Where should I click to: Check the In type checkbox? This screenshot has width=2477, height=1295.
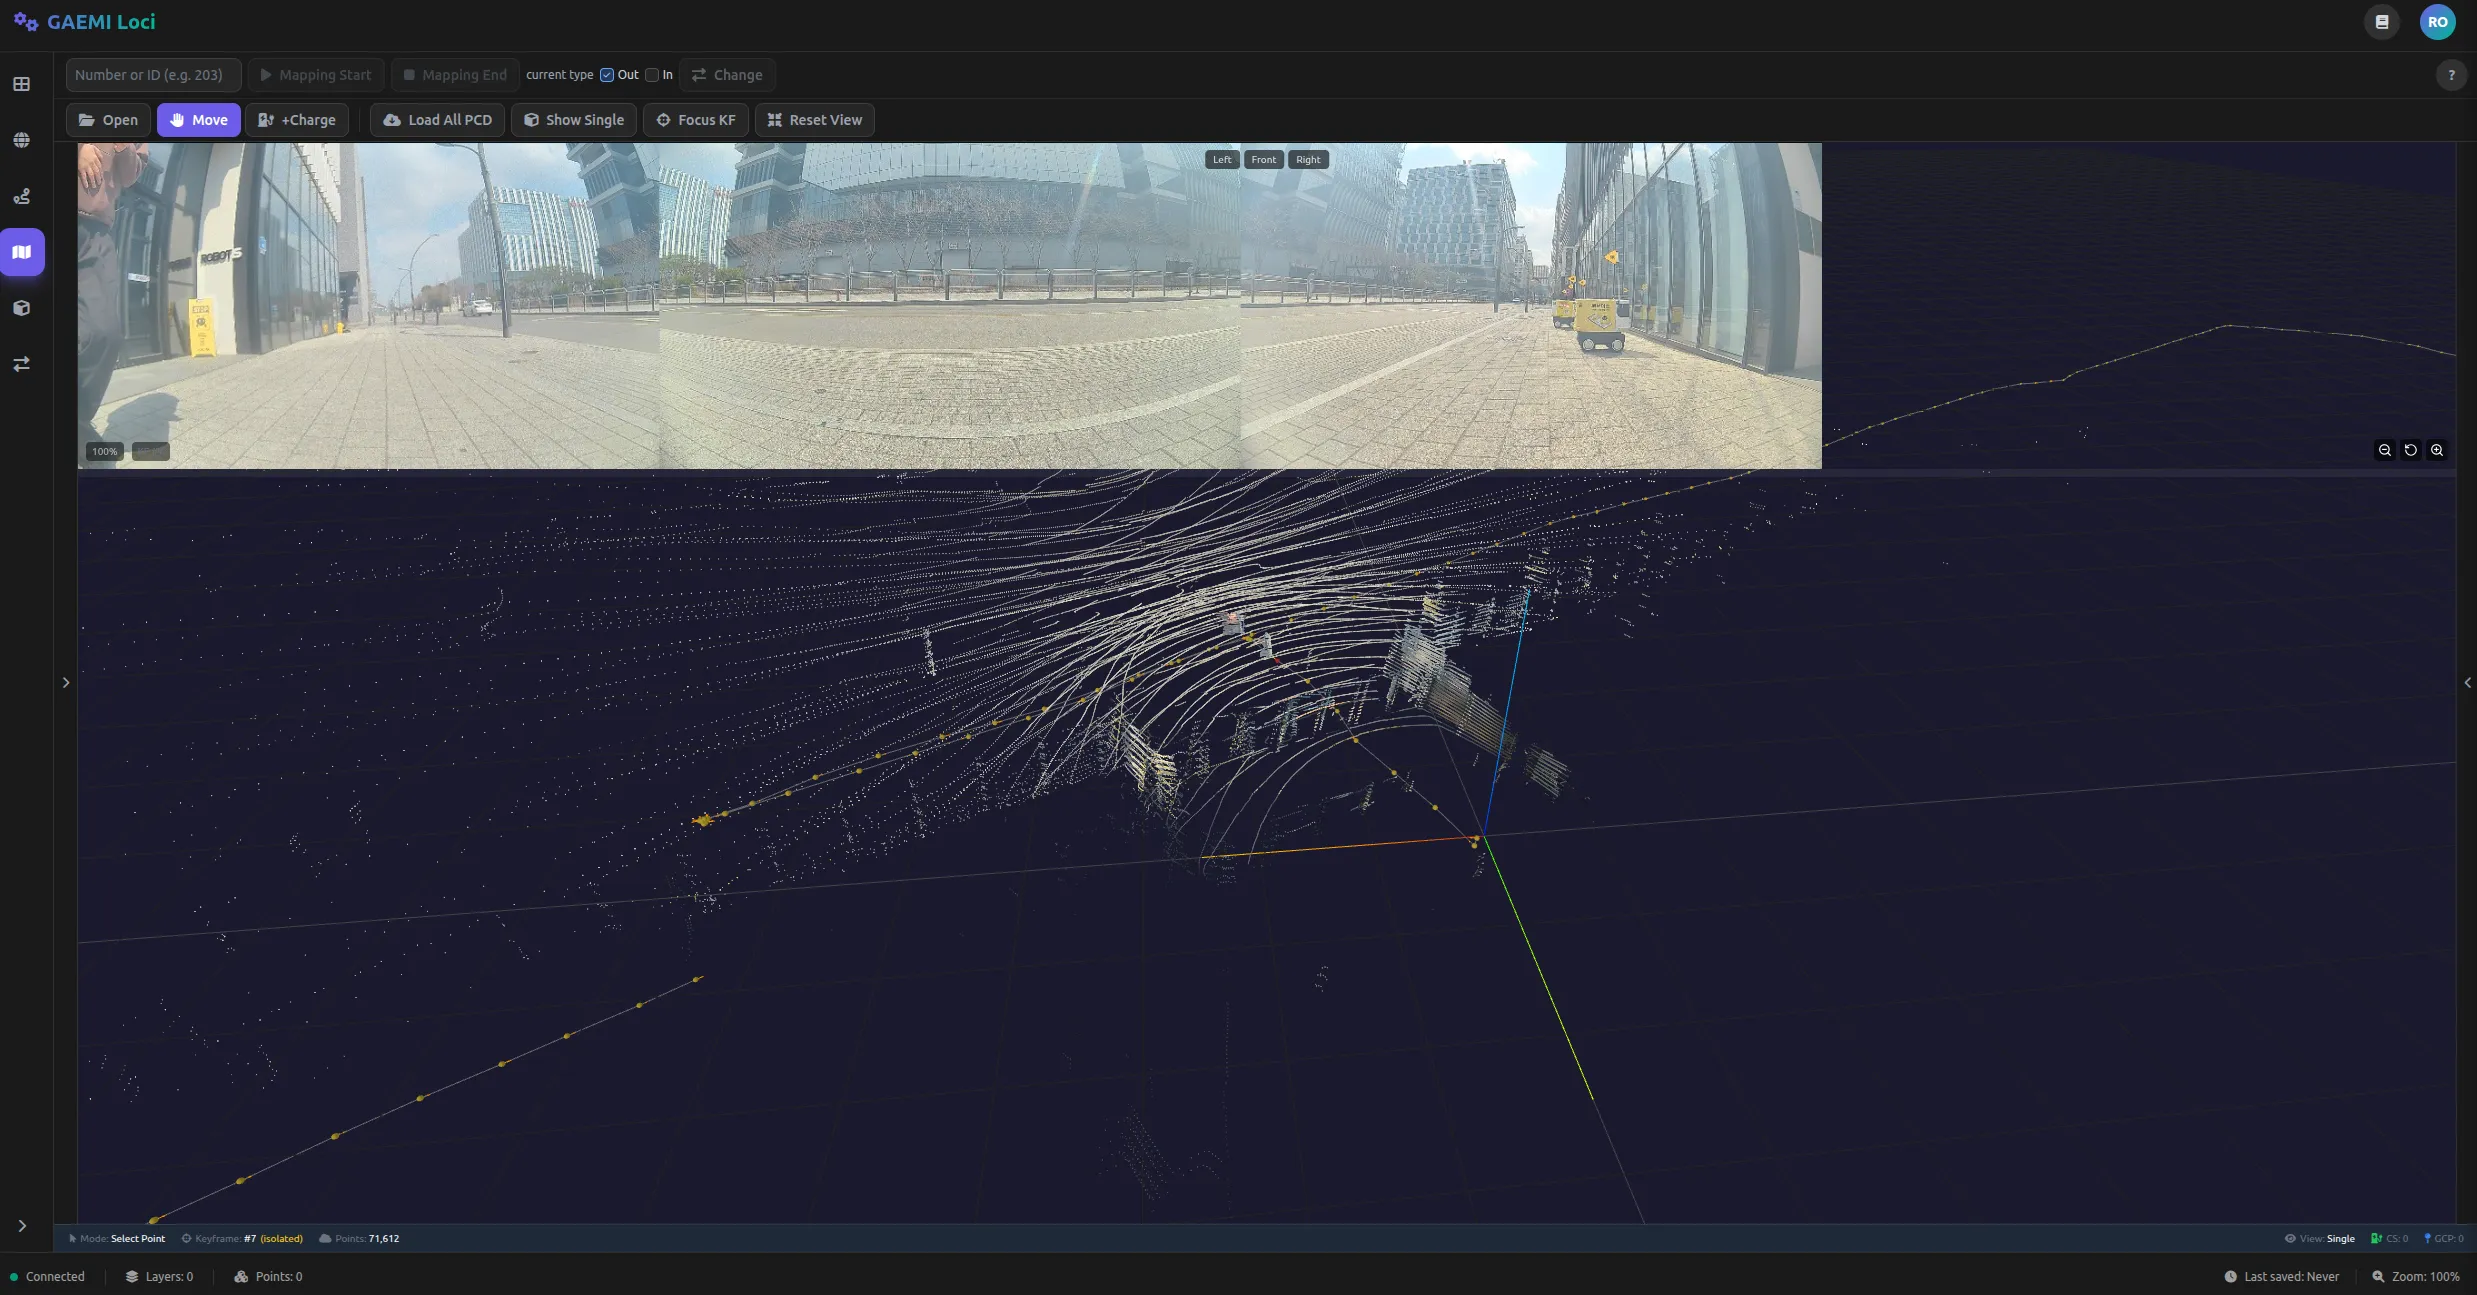click(x=652, y=75)
